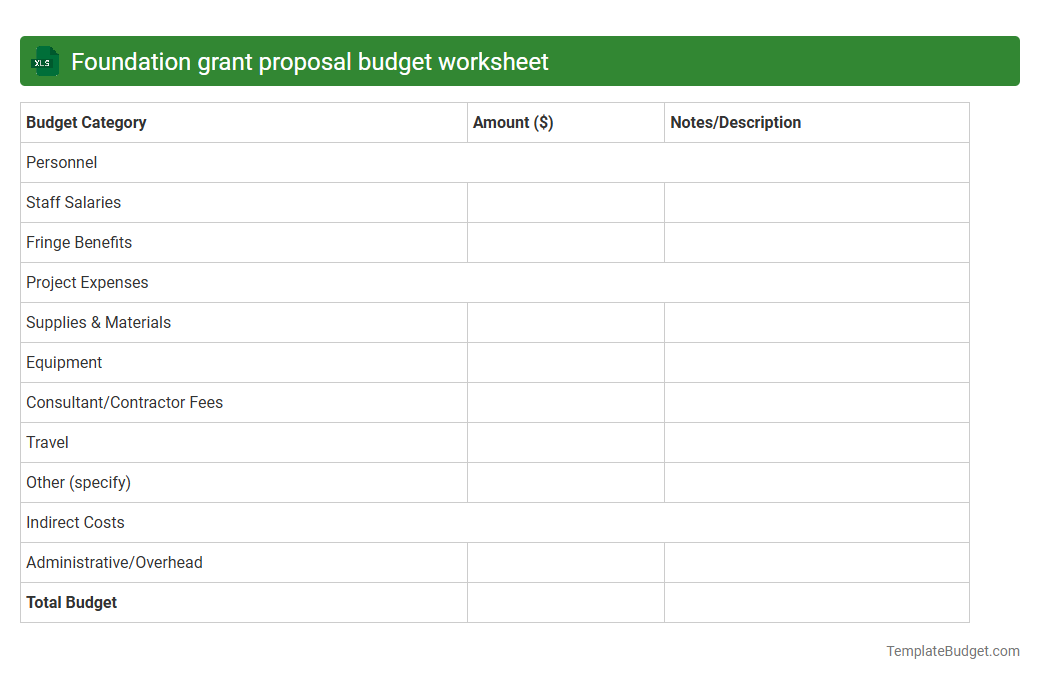1040x680 pixels.
Task: Click the Consultant/Contractor Fees notes cell
Action: click(816, 402)
